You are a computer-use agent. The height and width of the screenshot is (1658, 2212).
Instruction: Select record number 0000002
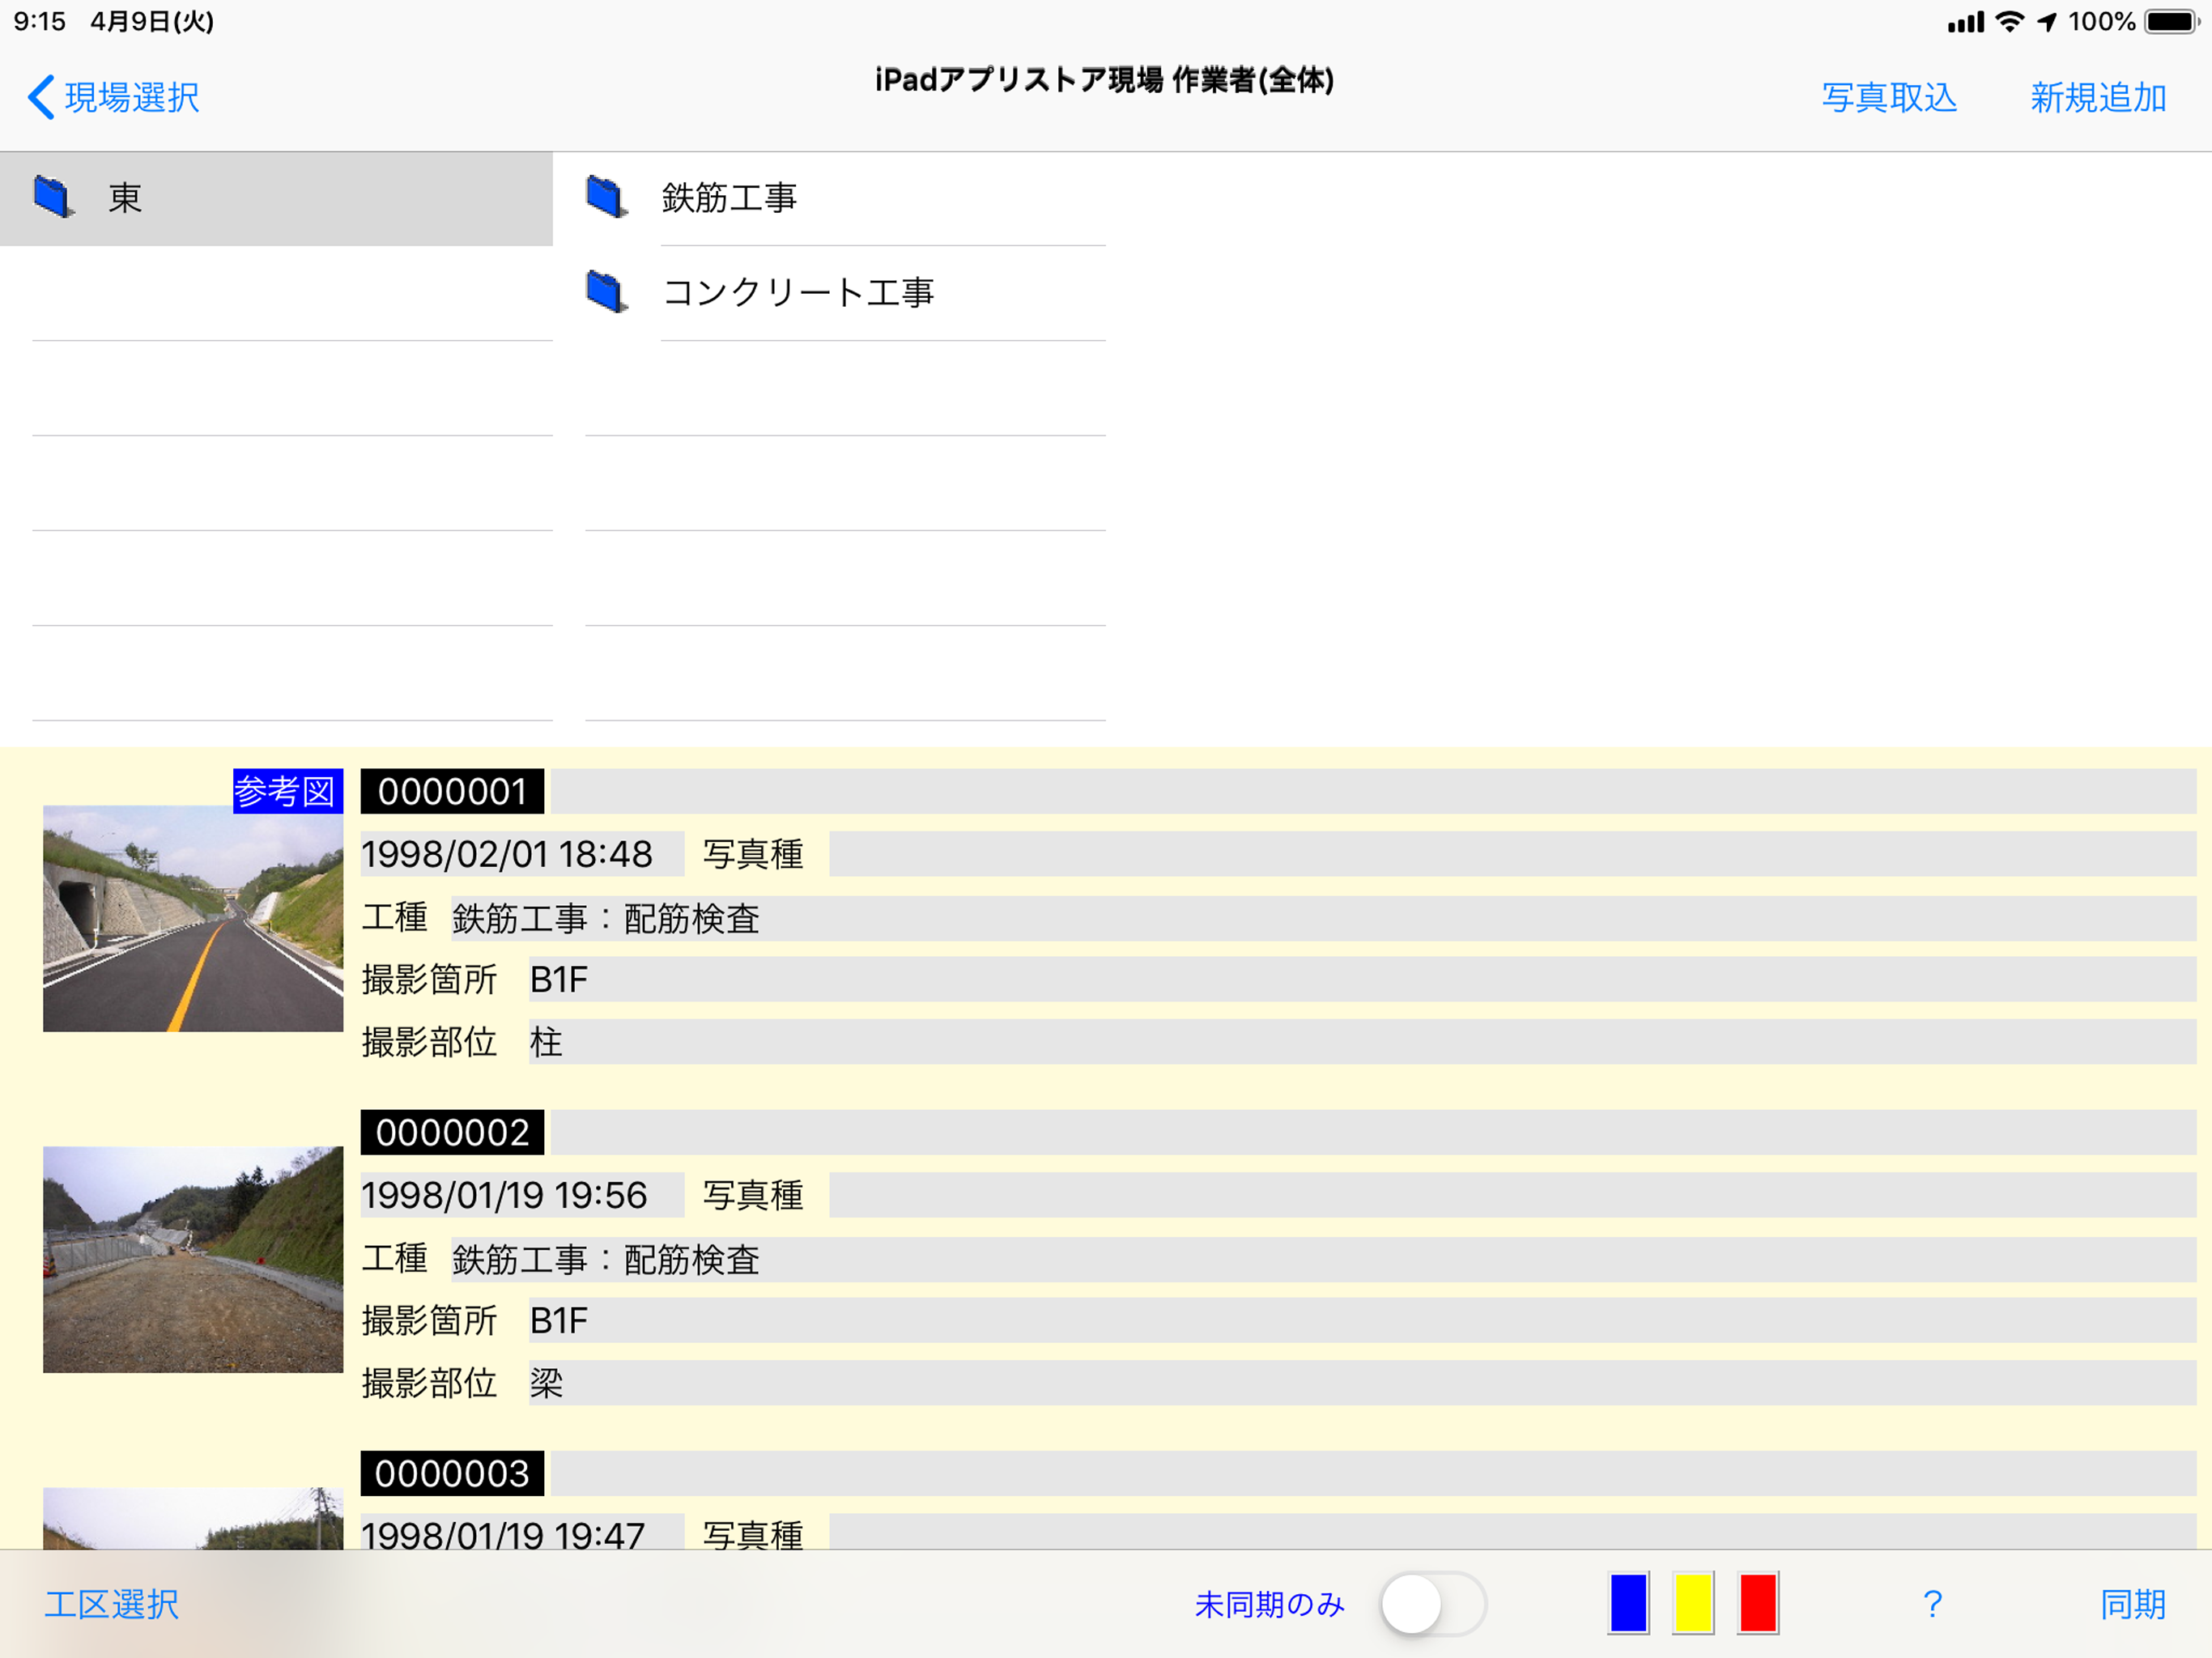(452, 1132)
